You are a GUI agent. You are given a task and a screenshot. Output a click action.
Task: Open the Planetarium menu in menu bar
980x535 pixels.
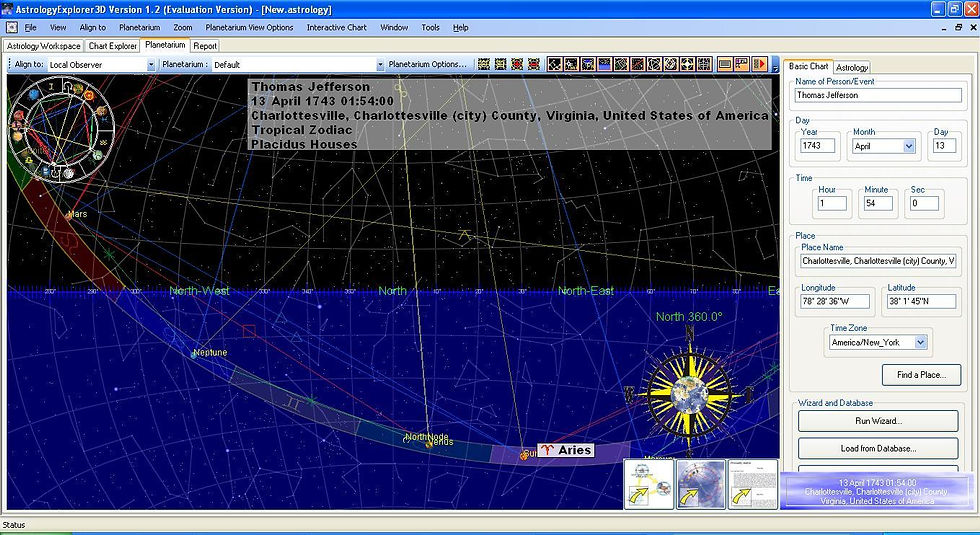pyautogui.click(x=139, y=28)
